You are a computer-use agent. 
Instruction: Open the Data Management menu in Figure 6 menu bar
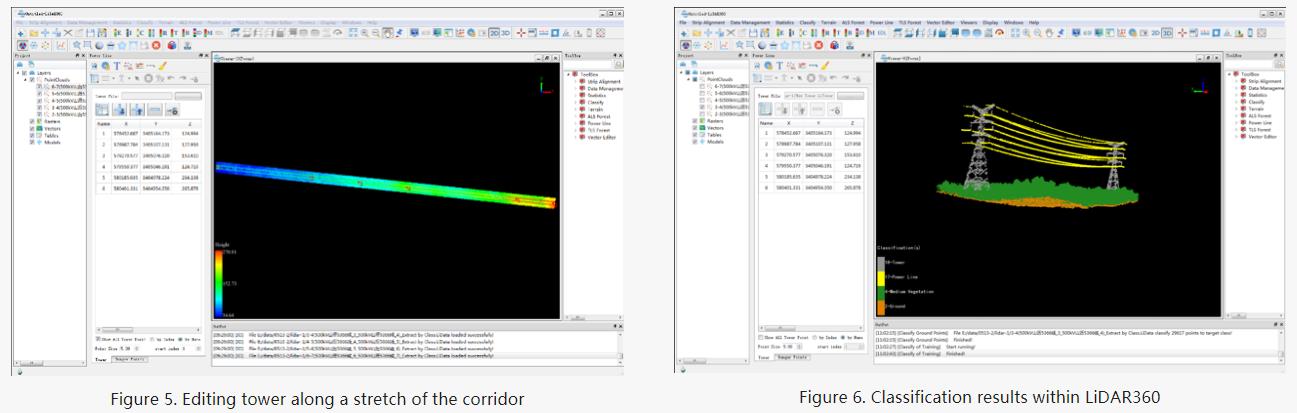click(x=750, y=22)
